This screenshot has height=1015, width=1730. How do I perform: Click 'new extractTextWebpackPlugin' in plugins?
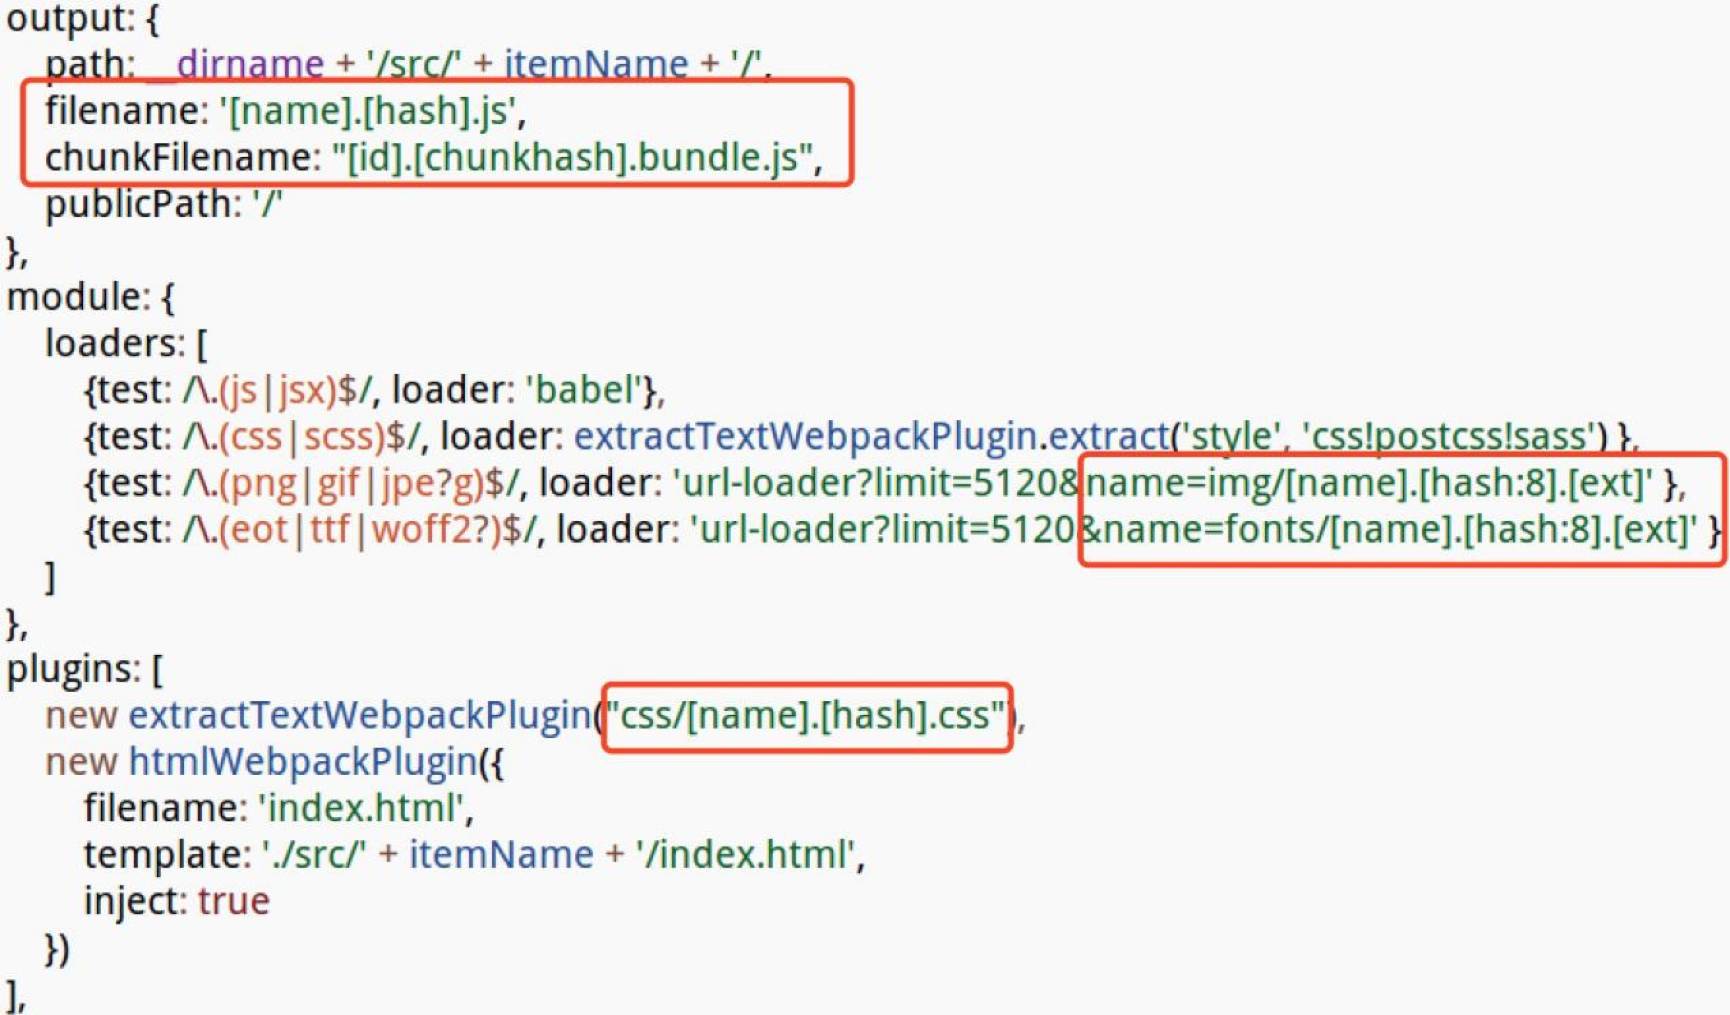pyautogui.click(x=319, y=715)
